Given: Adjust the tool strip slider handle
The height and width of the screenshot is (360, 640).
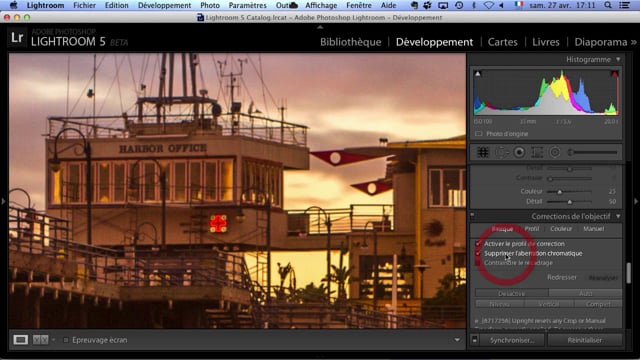Looking at the screenshot, I should [571, 153].
